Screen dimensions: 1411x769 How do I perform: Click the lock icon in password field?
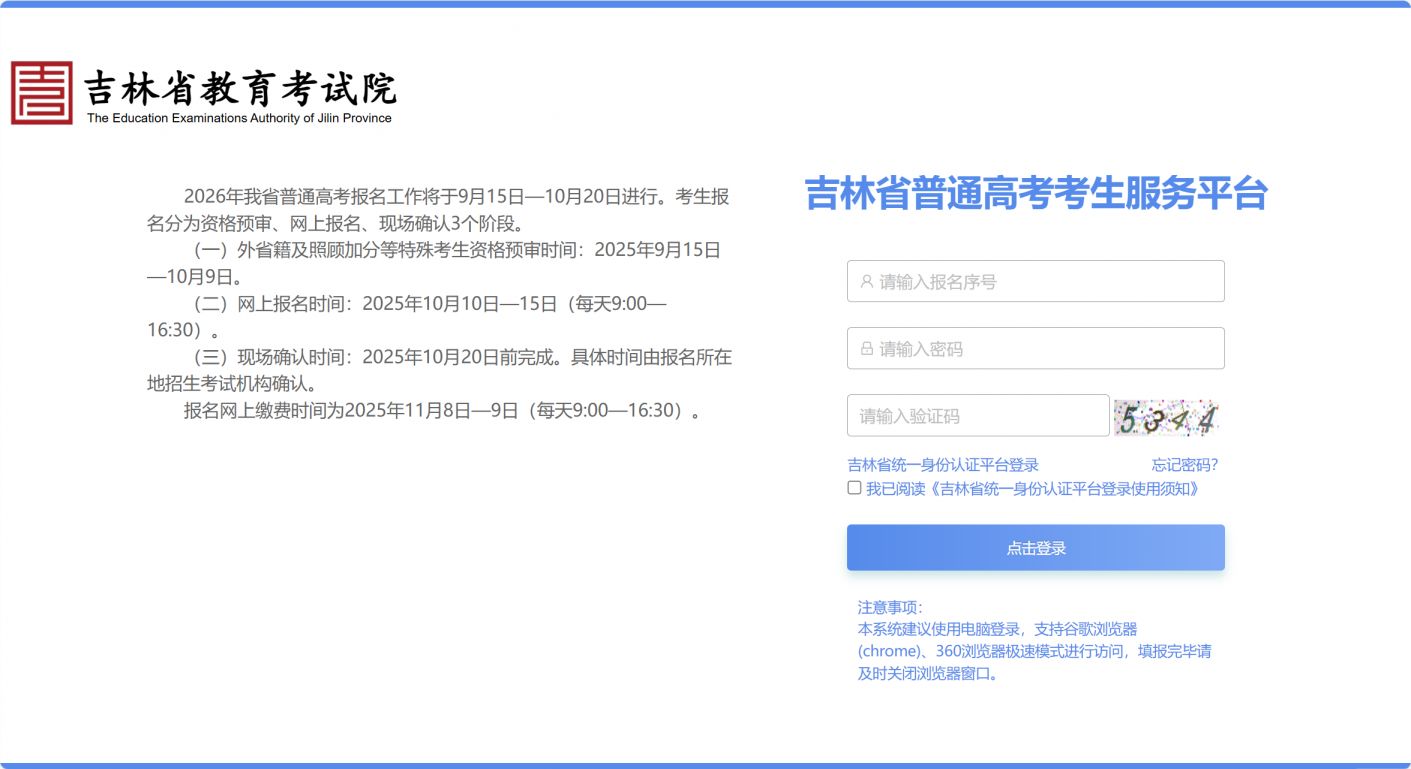click(x=866, y=349)
